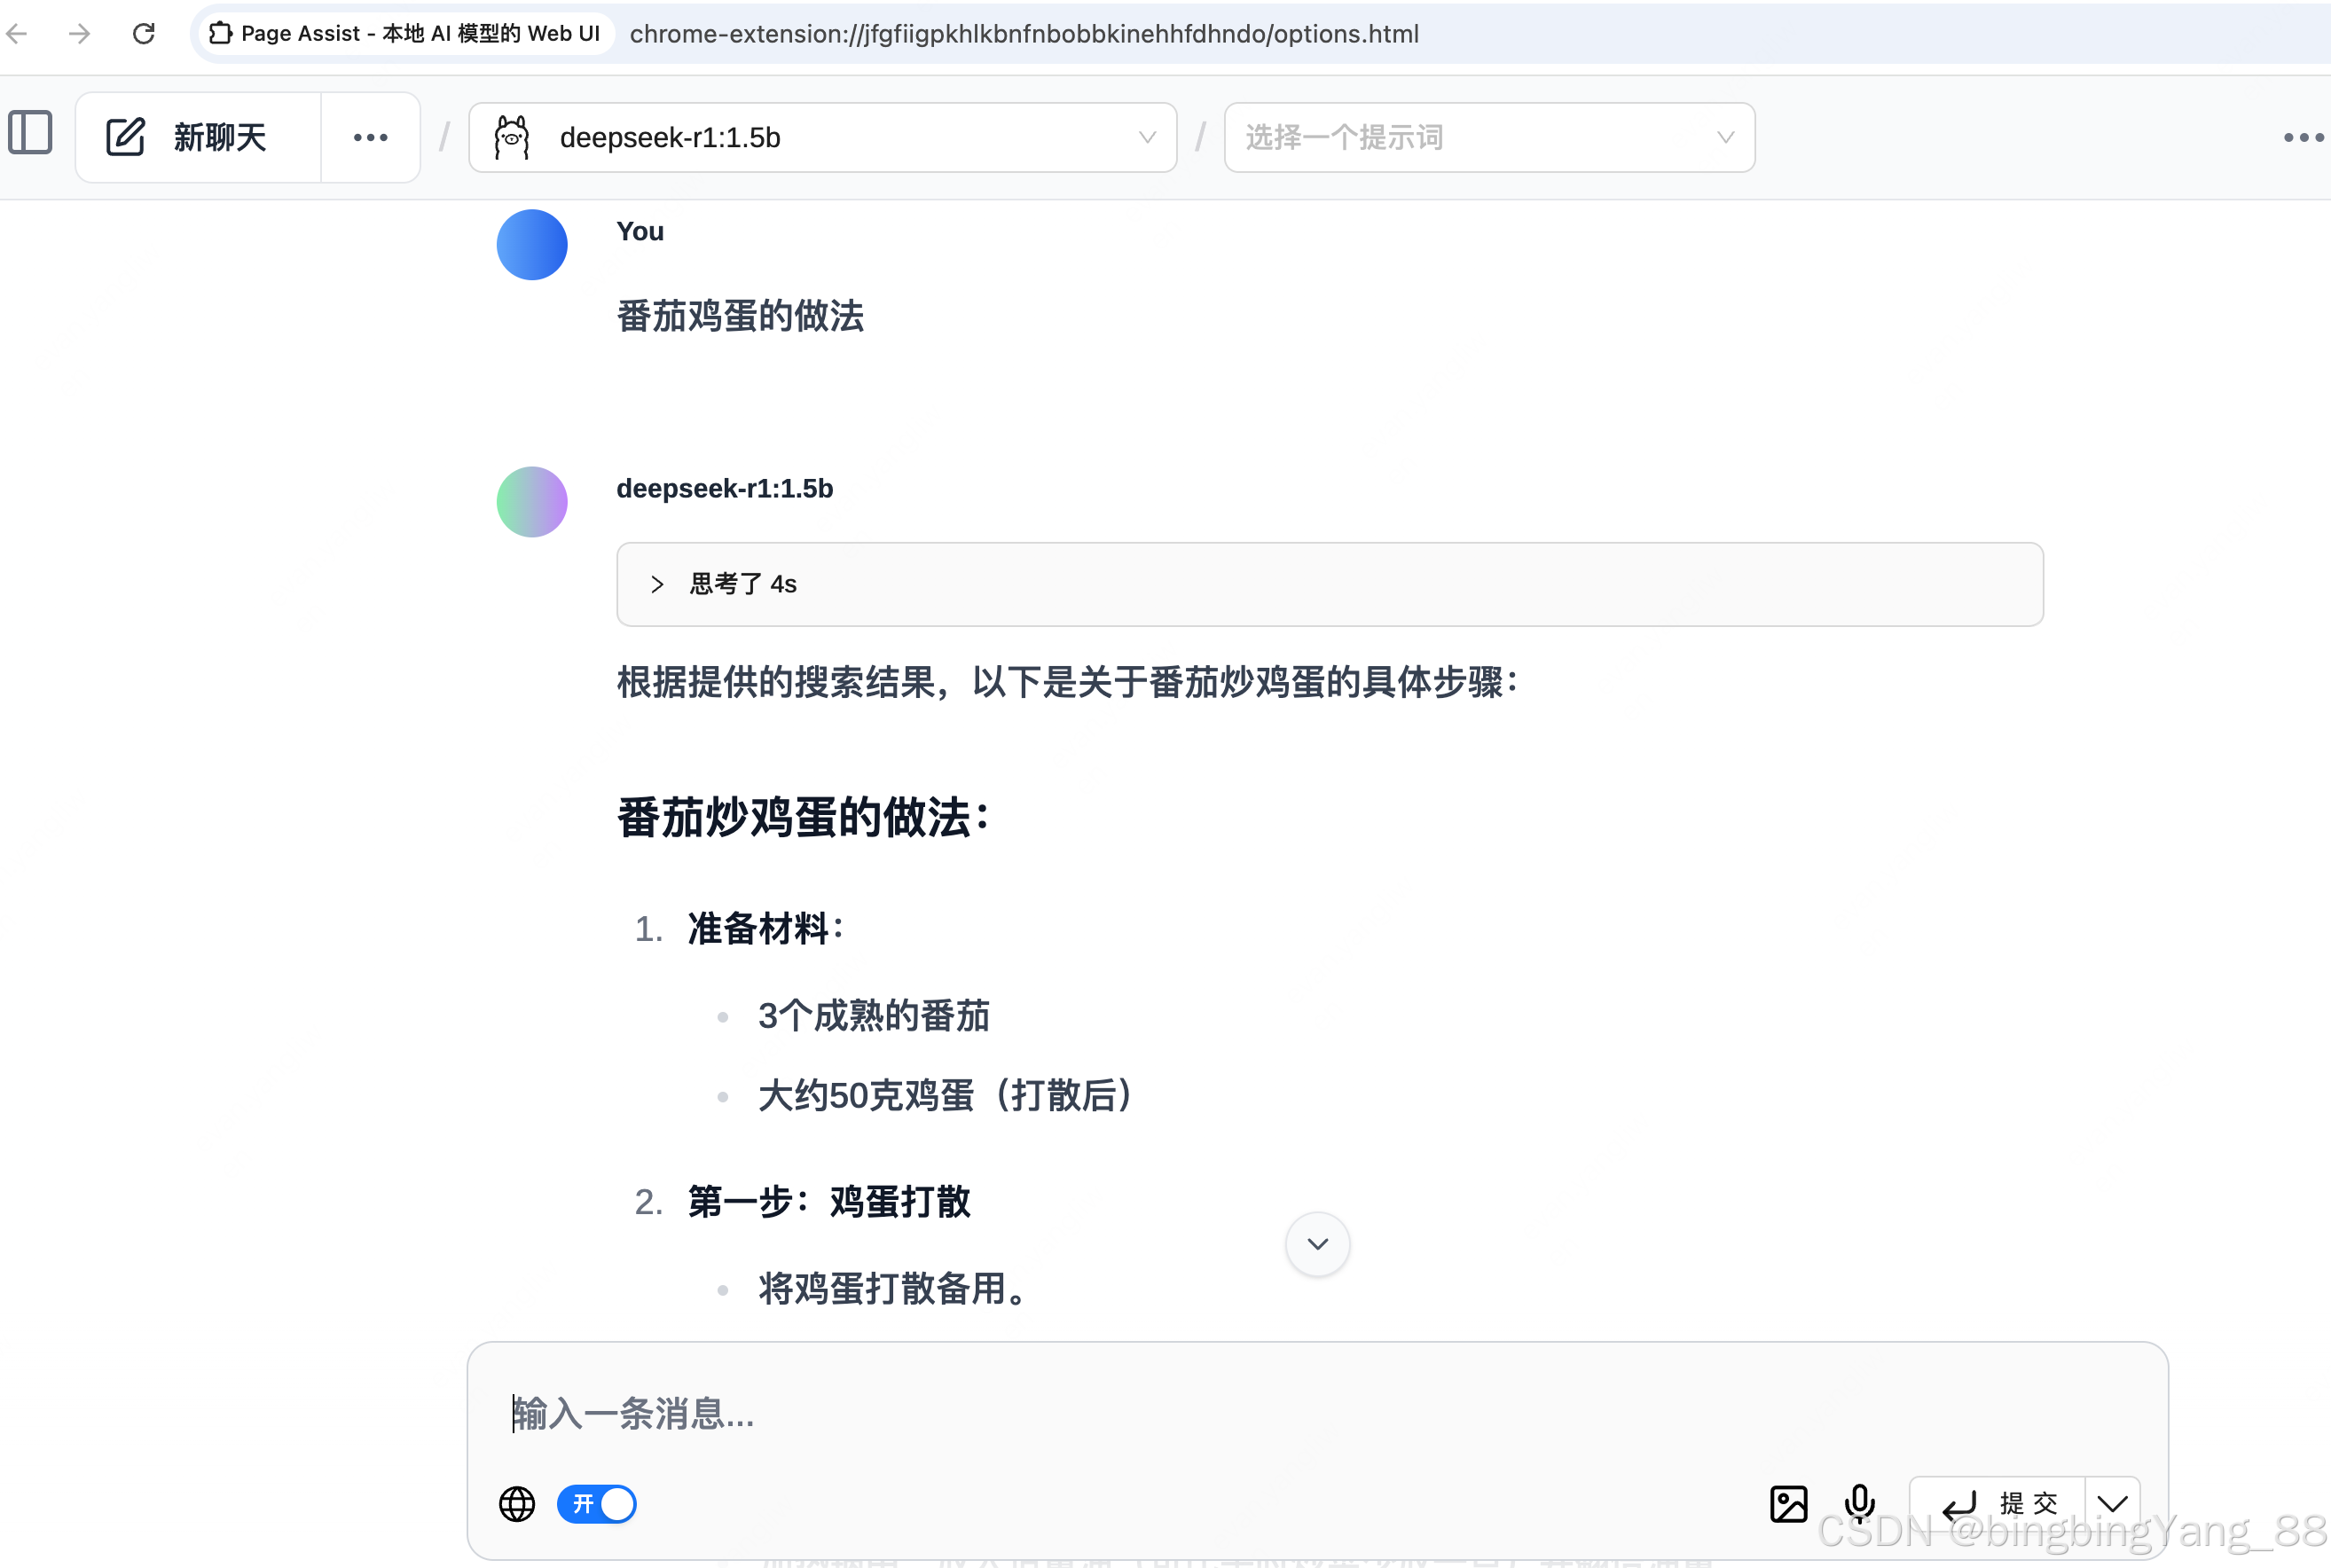The width and height of the screenshot is (2331, 1568).
Task: Open the deepseek-r1:1.5b model dropdown
Action: coord(822,137)
